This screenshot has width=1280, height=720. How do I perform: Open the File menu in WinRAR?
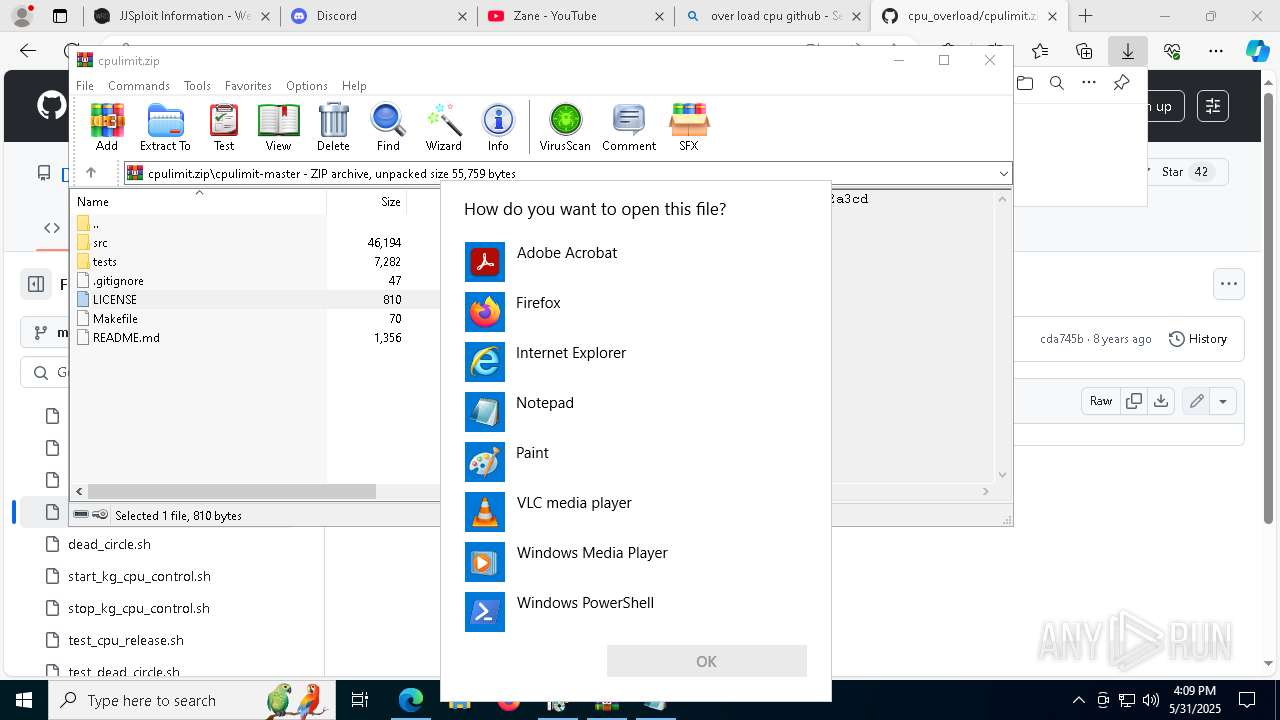[85, 86]
